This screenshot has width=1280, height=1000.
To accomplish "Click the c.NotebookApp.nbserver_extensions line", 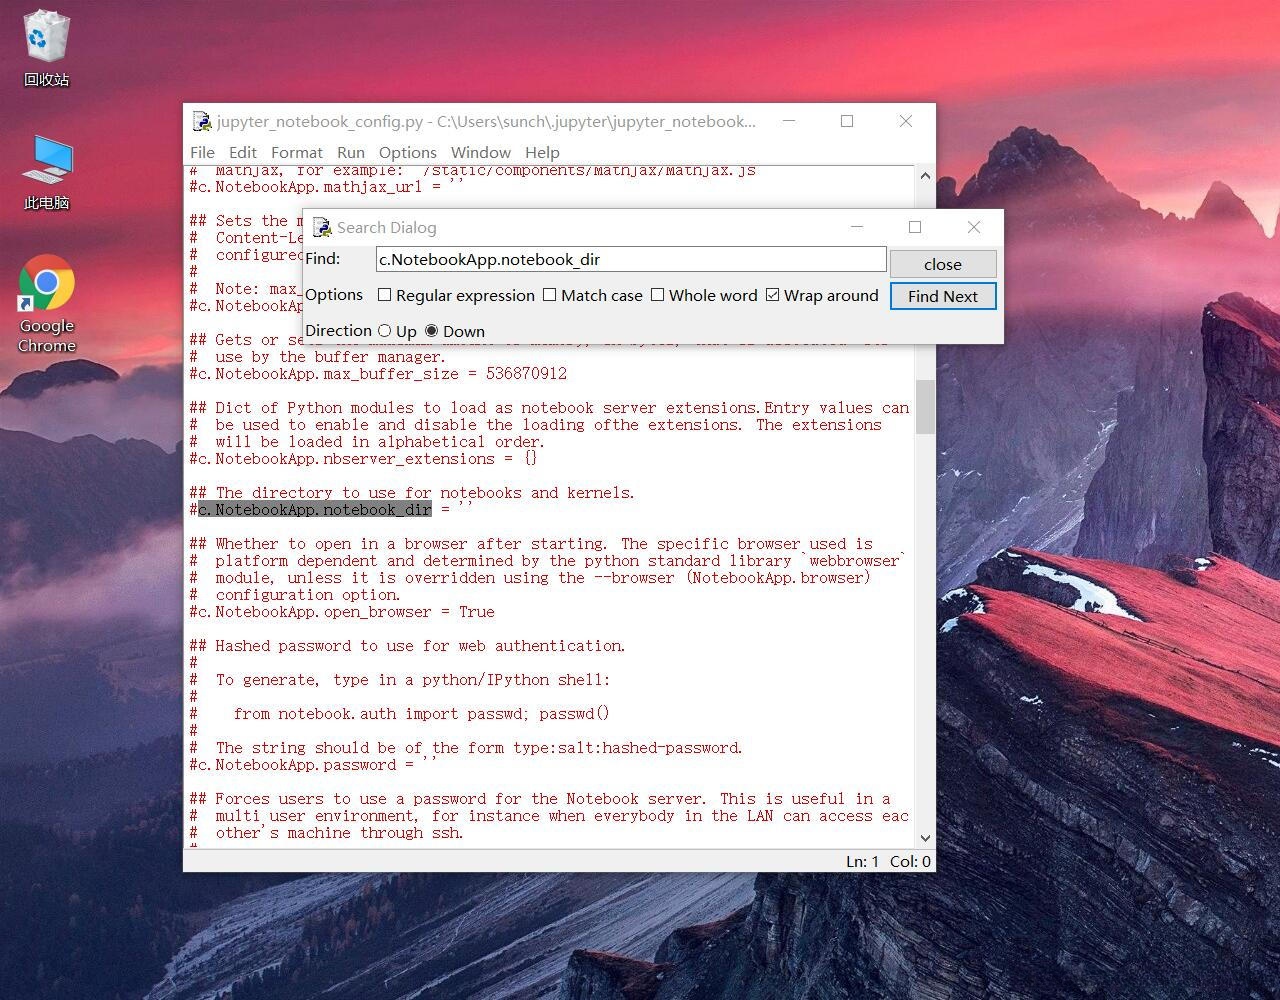I will tap(363, 459).
